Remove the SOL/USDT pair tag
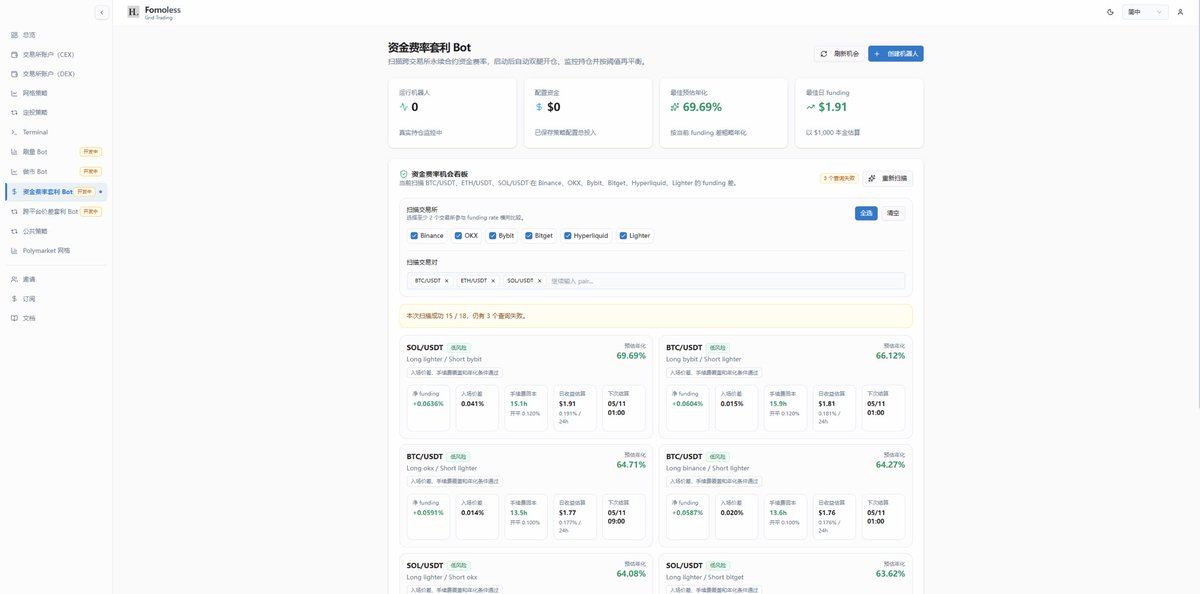 pos(539,281)
